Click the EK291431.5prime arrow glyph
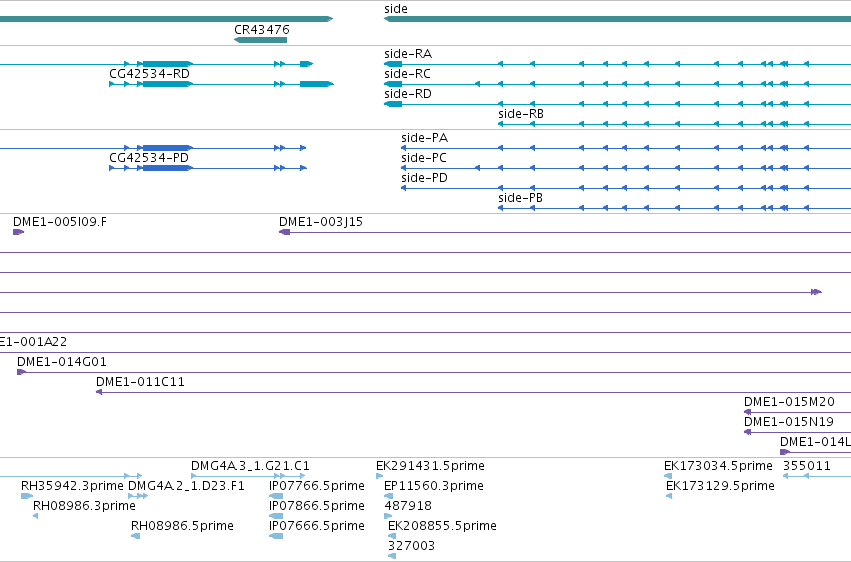The width and height of the screenshot is (851, 562). click(379, 476)
